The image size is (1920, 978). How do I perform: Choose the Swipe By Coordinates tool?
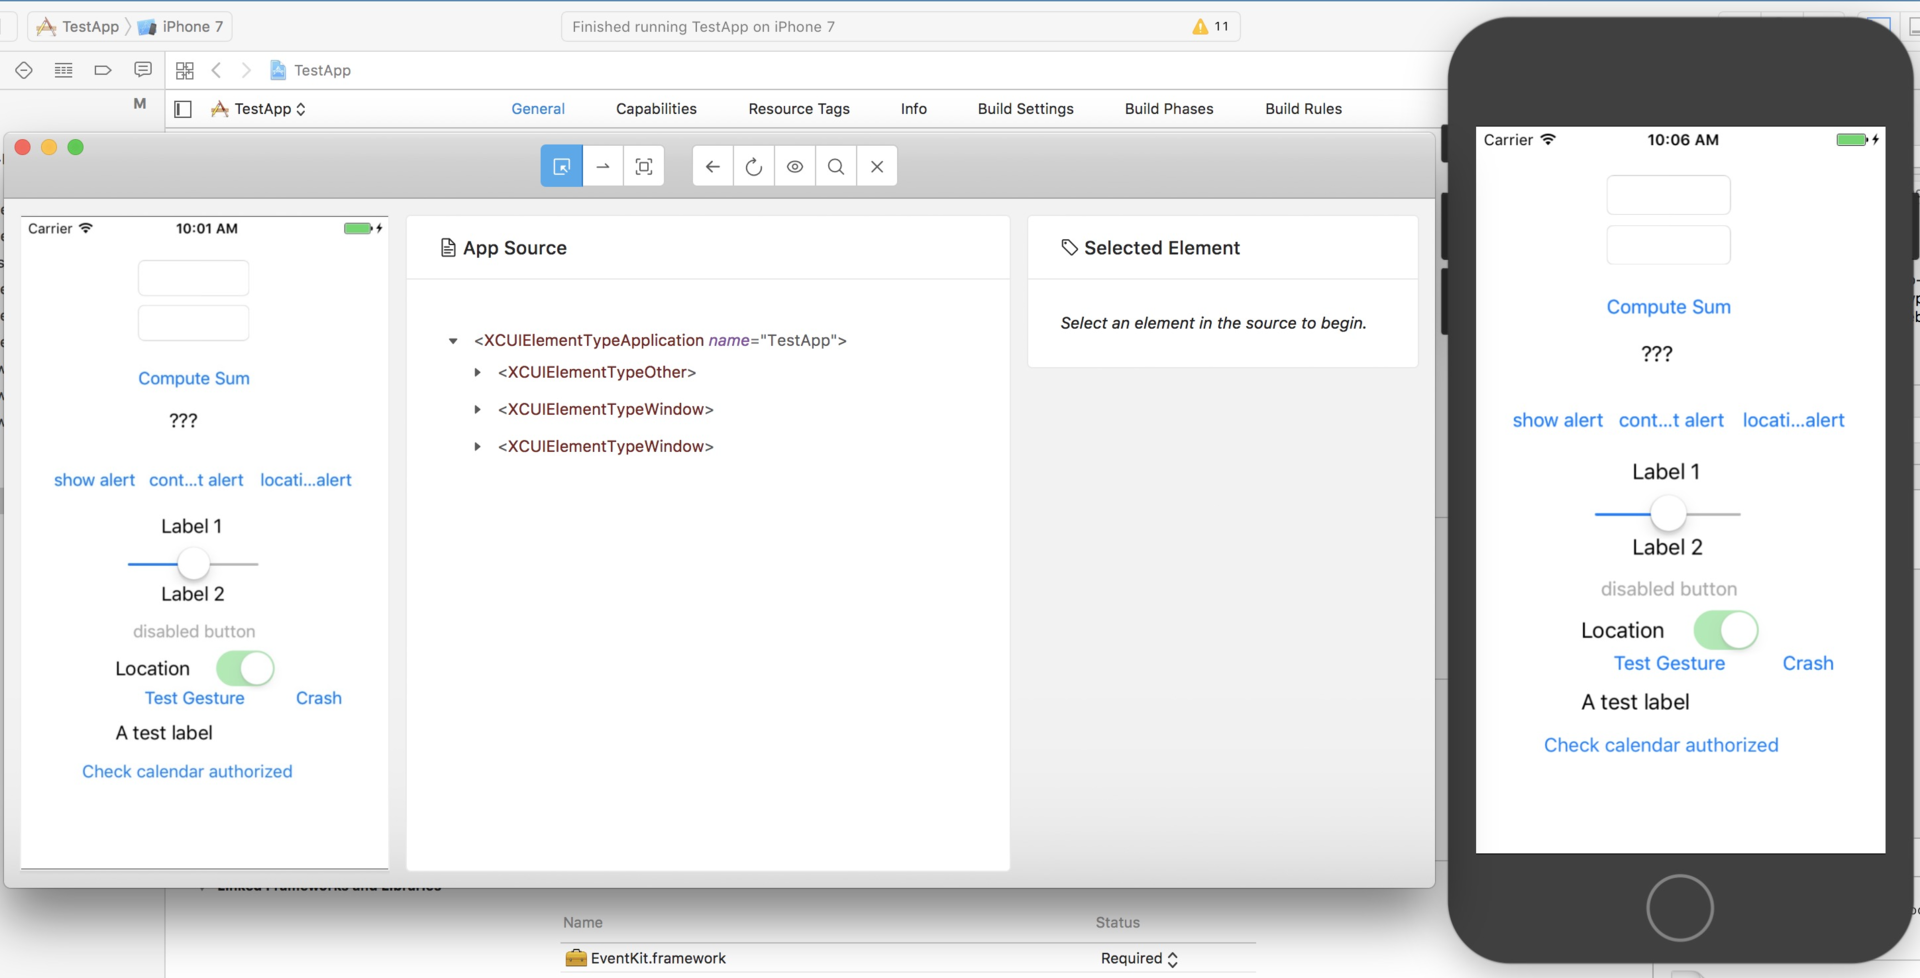(x=603, y=166)
